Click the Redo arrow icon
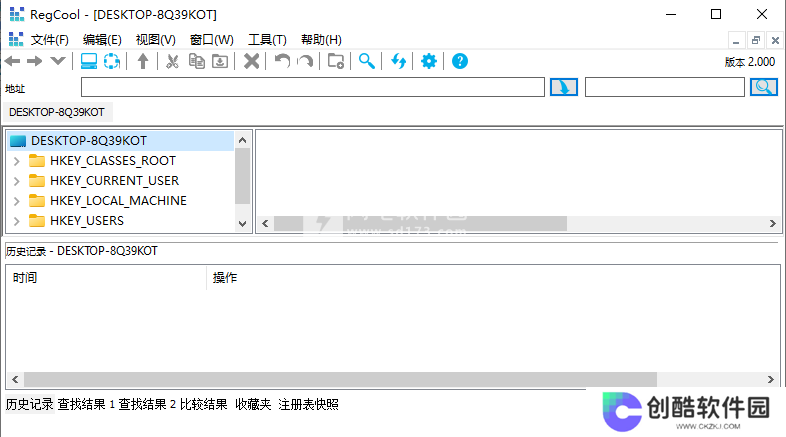Image resolution: width=786 pixels, height=437 pixels. click(305, 61)
